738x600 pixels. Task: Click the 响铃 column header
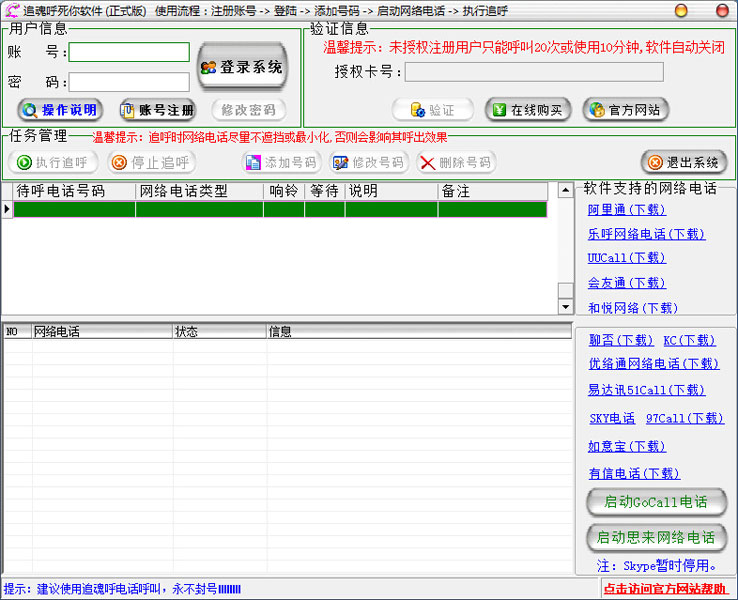[284, 191]
